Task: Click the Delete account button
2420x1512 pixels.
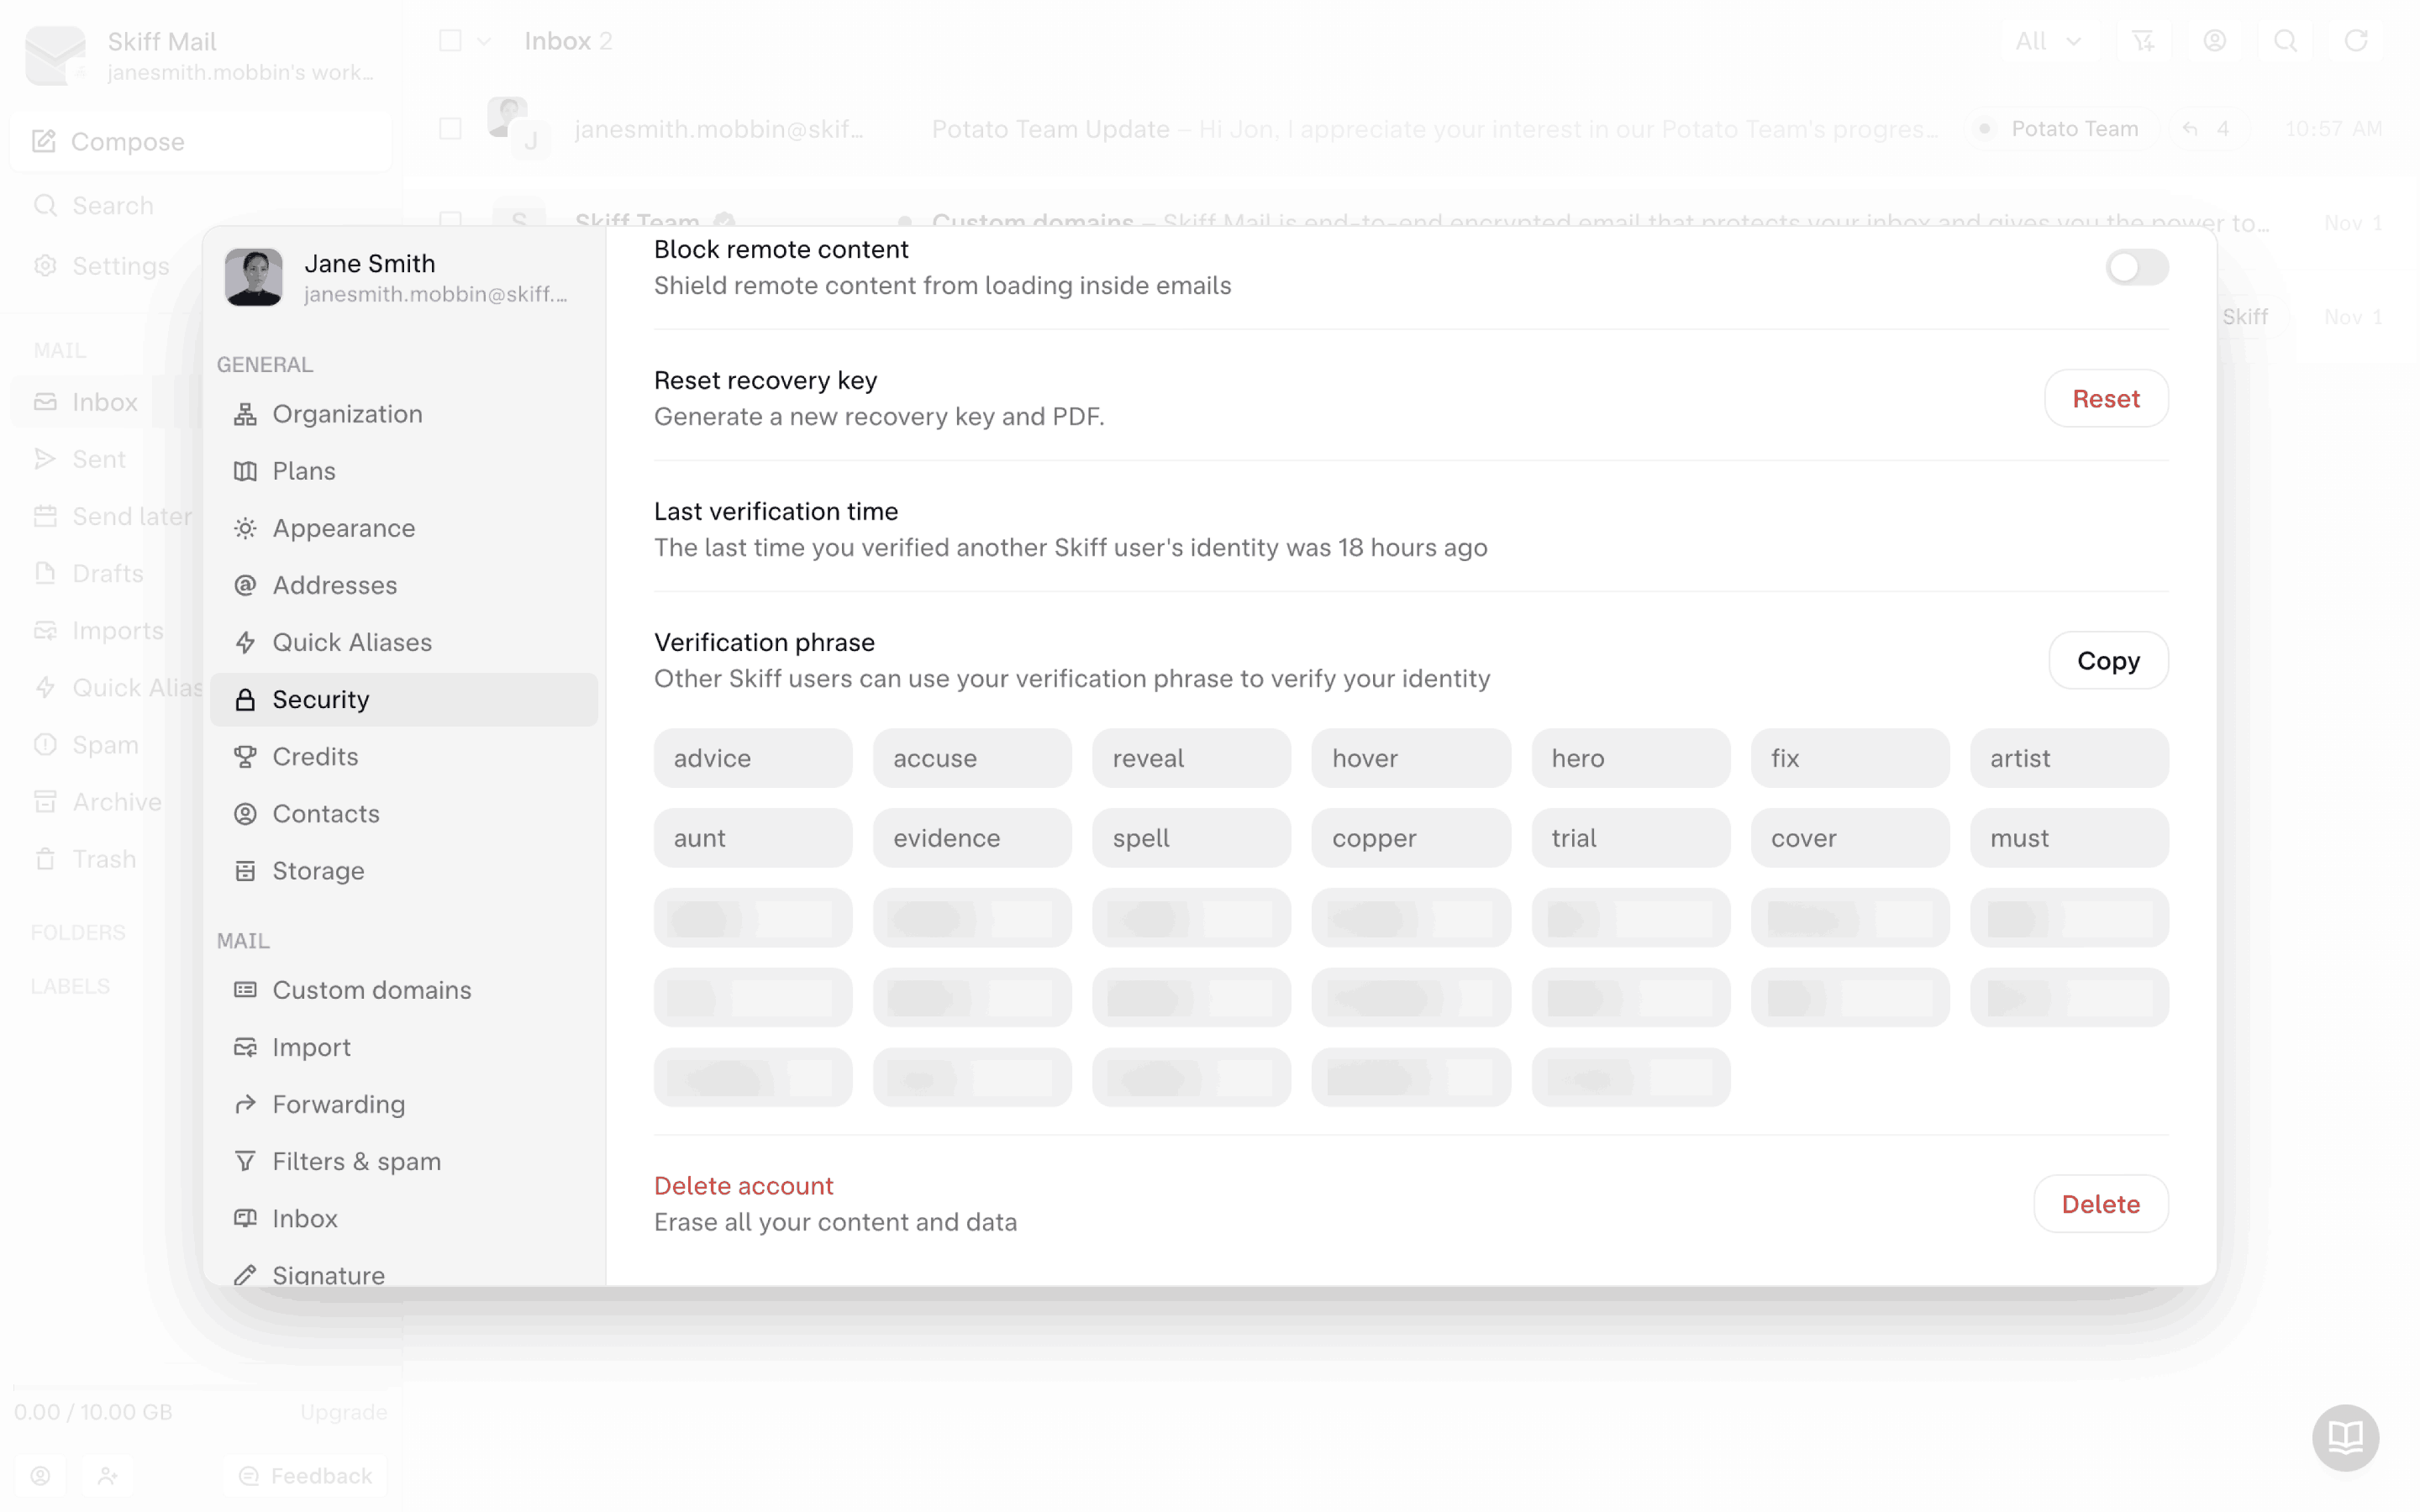Action: 2100,1204
